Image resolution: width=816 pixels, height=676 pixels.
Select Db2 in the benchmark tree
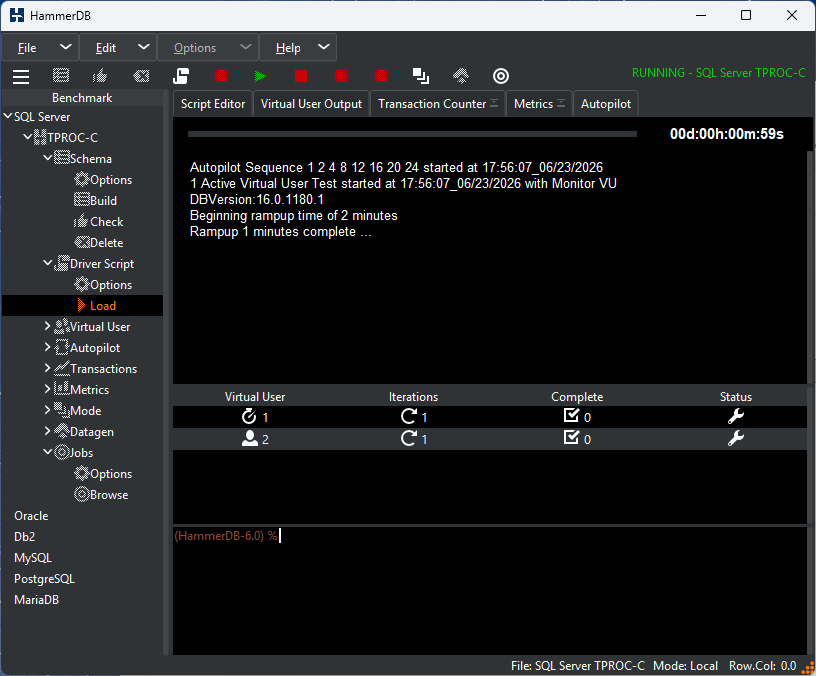24,537
